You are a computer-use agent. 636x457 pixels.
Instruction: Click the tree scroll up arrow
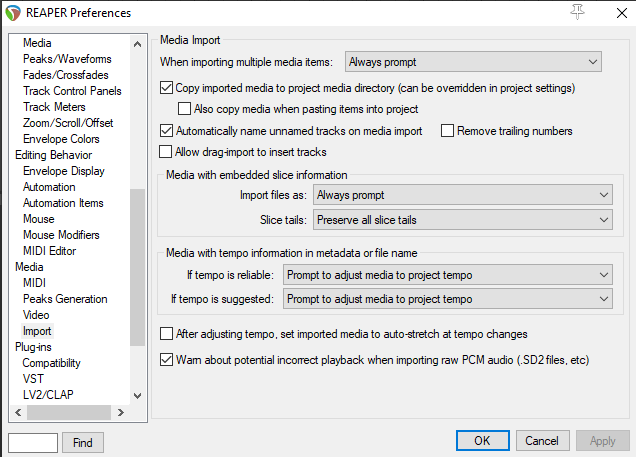pos(138,44)
